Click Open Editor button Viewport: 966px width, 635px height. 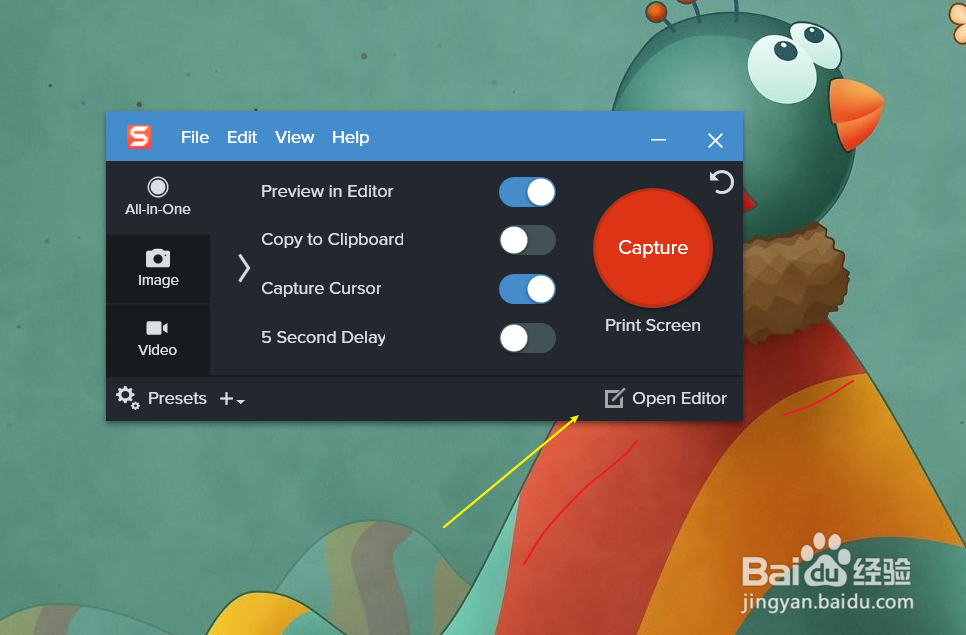pos(665,398)
